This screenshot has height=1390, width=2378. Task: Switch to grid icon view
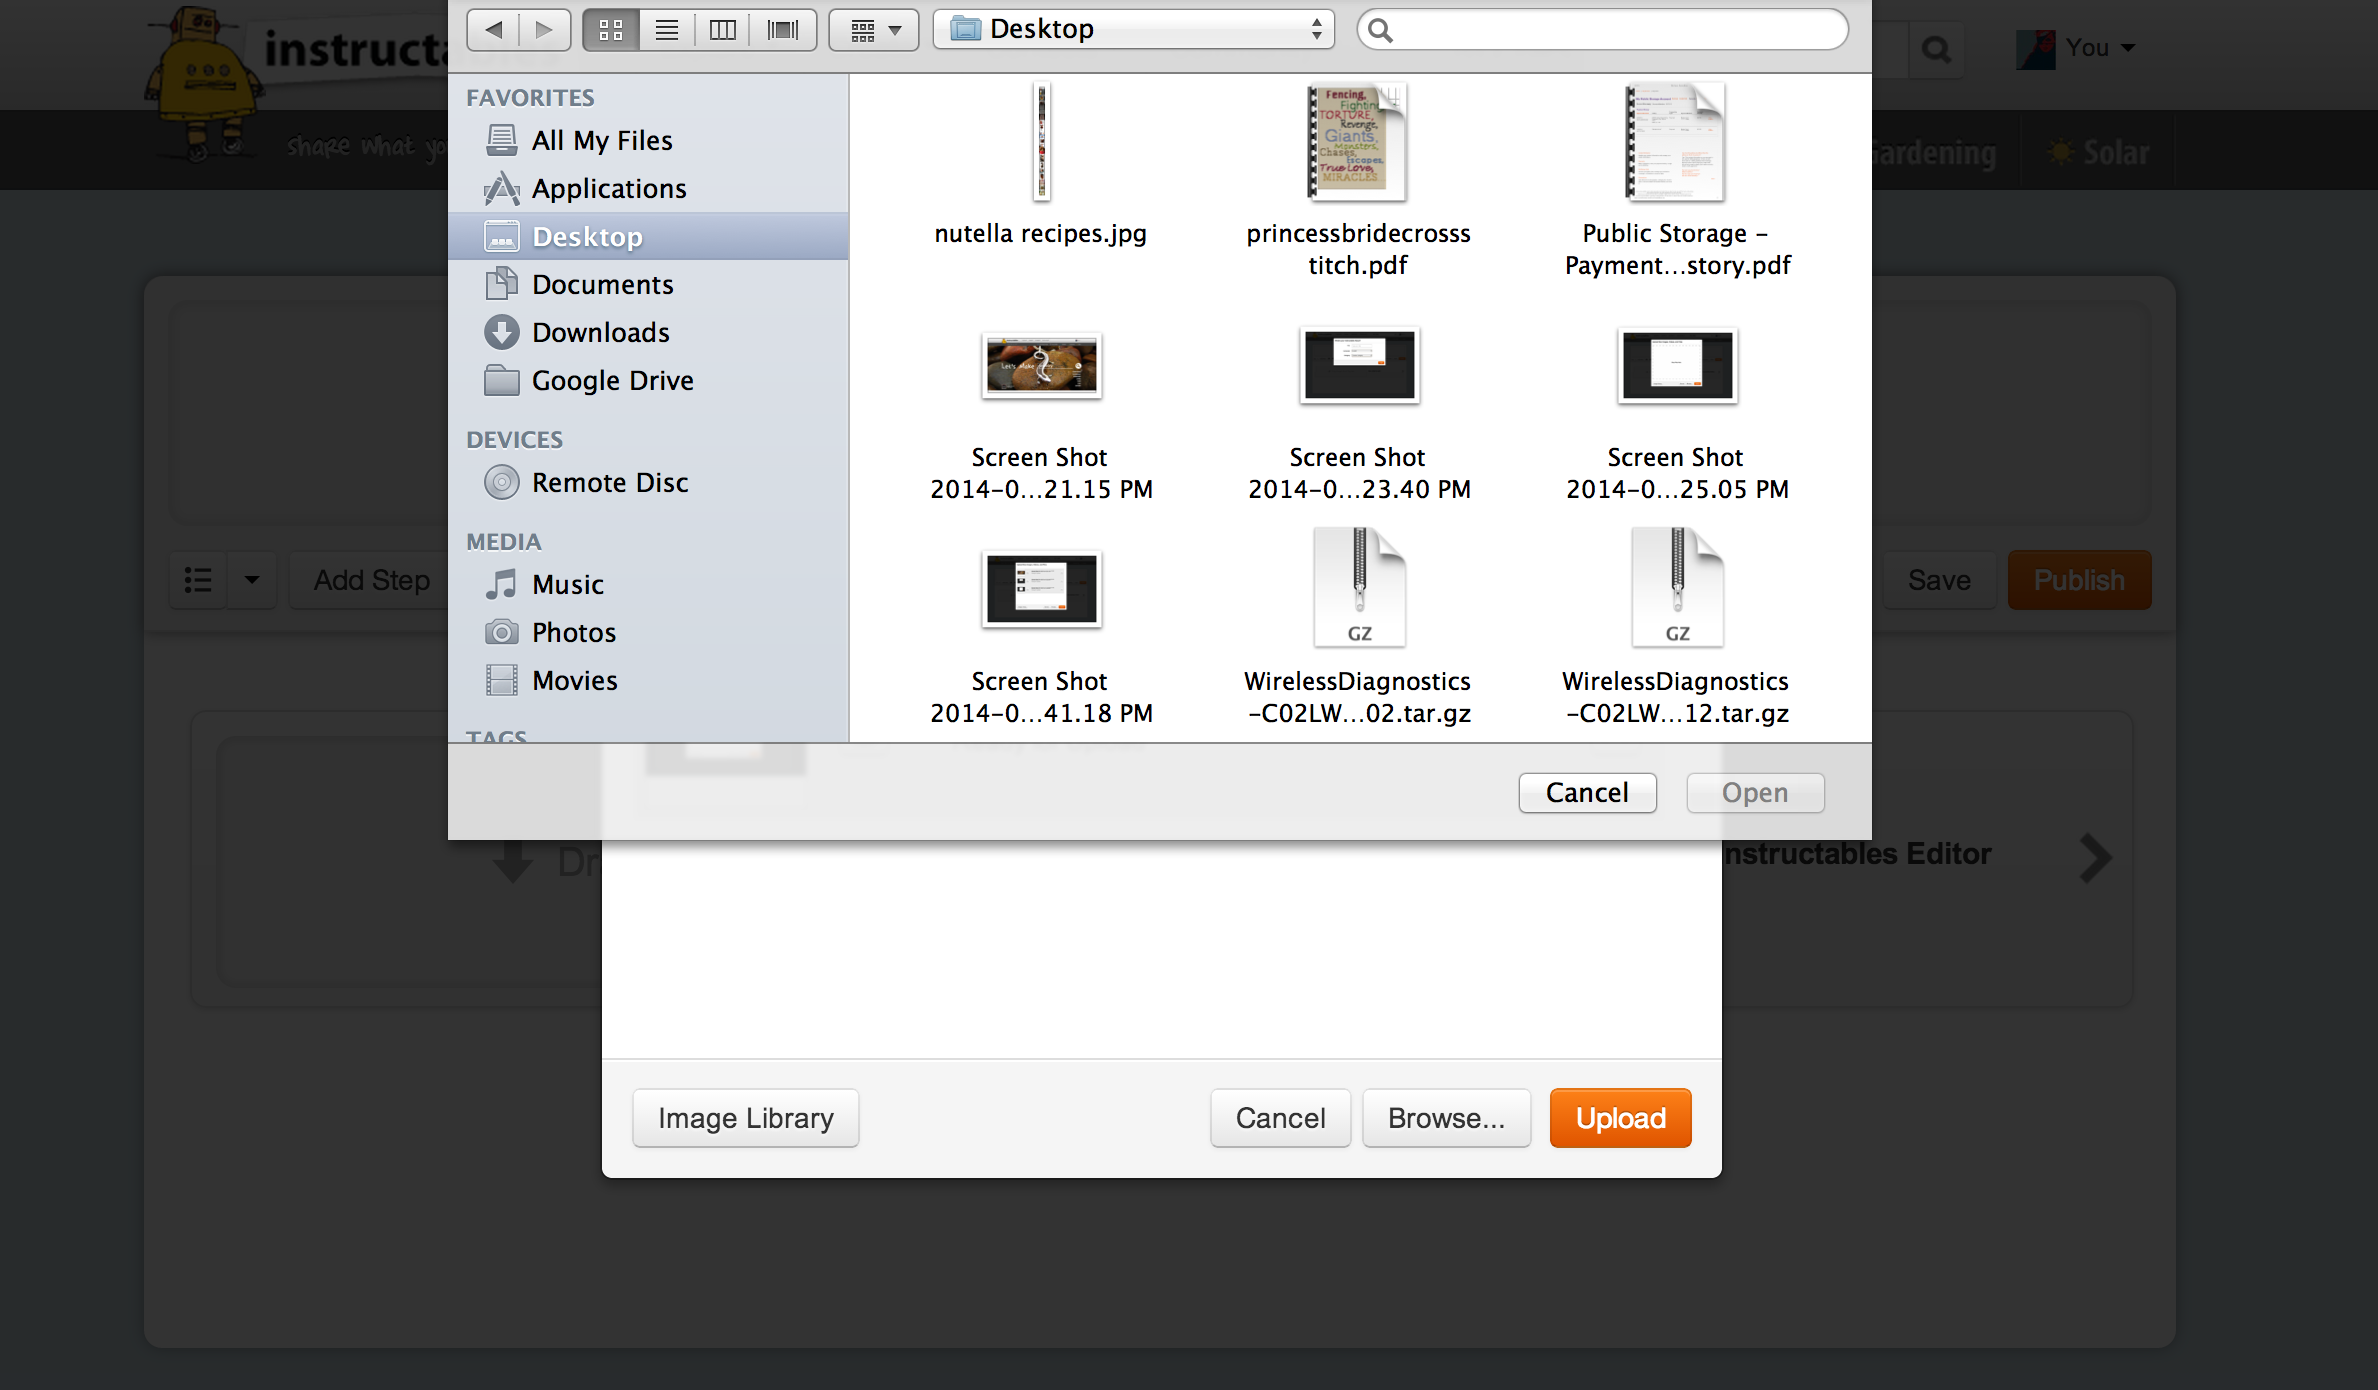[610, 29]
